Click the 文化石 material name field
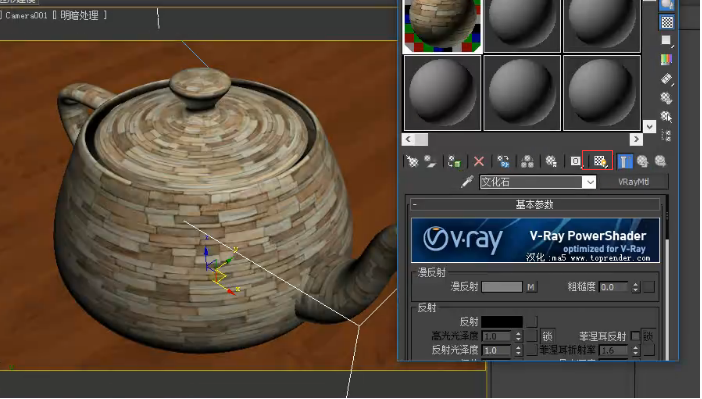Screen dimensions: 702x399 coord(531,182)
